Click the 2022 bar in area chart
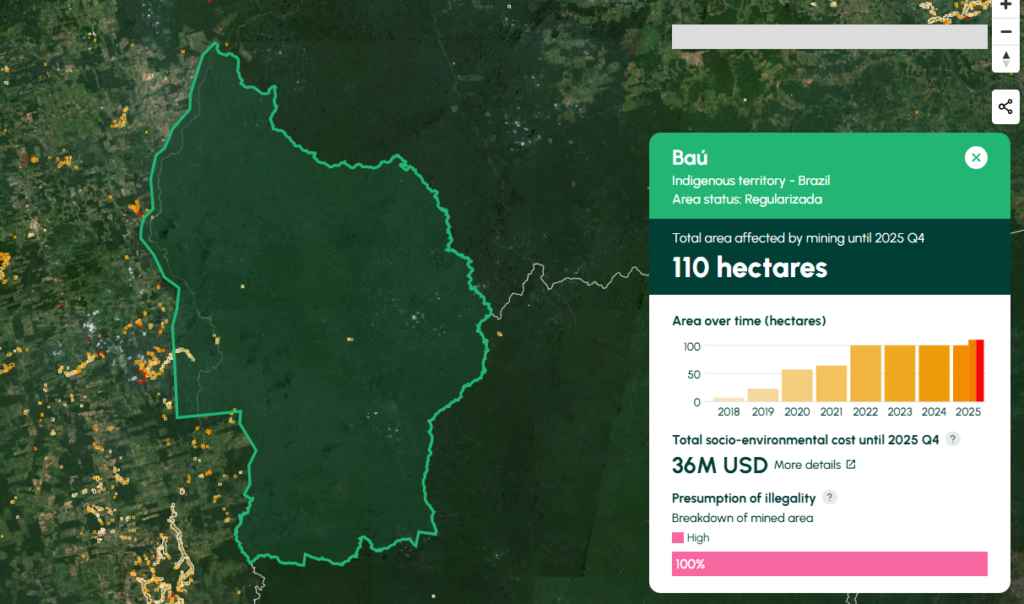Screen dimensions: 1024x604 pos(865,374)
